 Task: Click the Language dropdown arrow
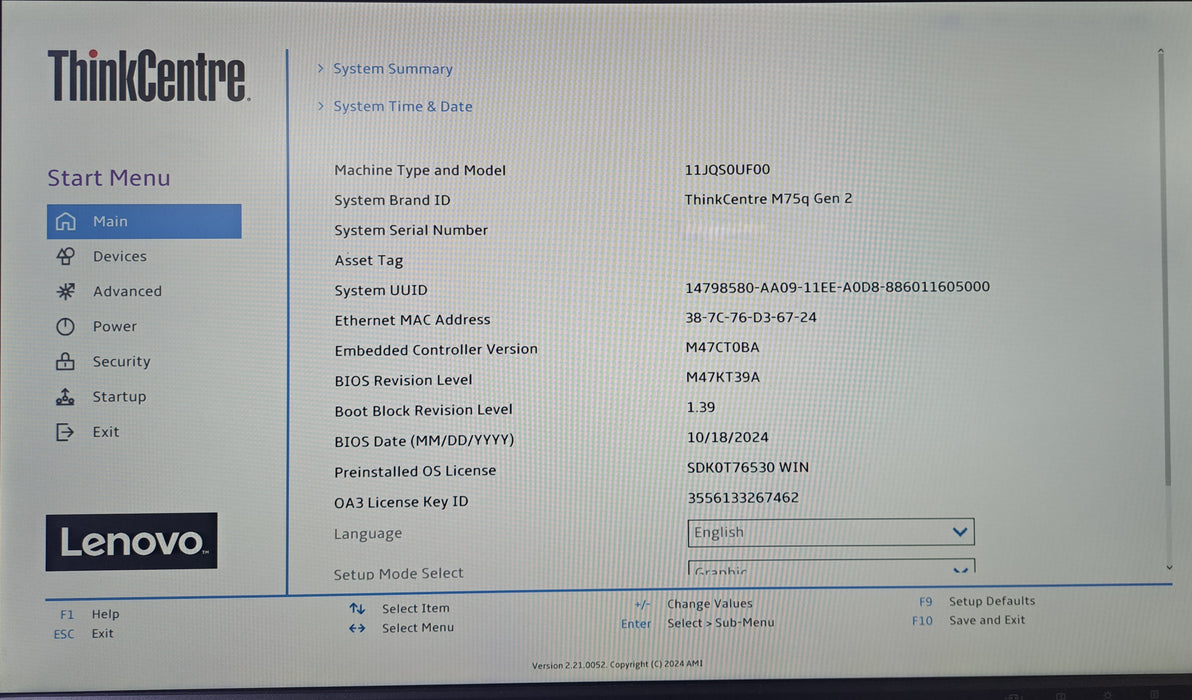pos(959,532)
